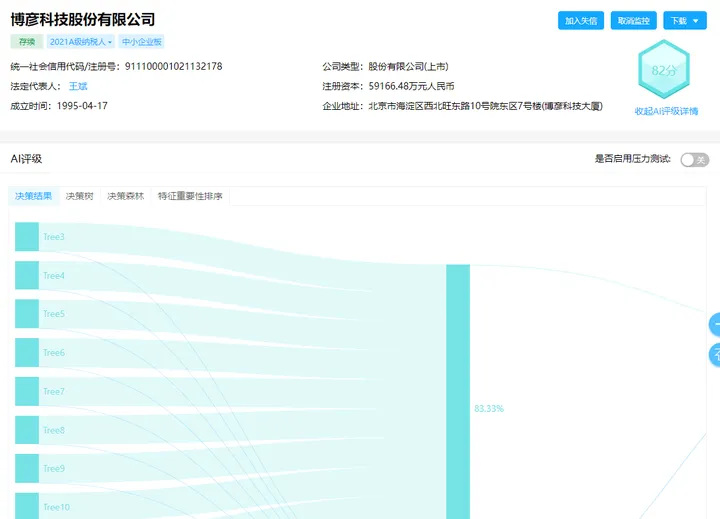Image resolution: width=720 pixels, height=519 pixels.
Task: Enable the 压力测试 toggle switch
Action: 694,159
